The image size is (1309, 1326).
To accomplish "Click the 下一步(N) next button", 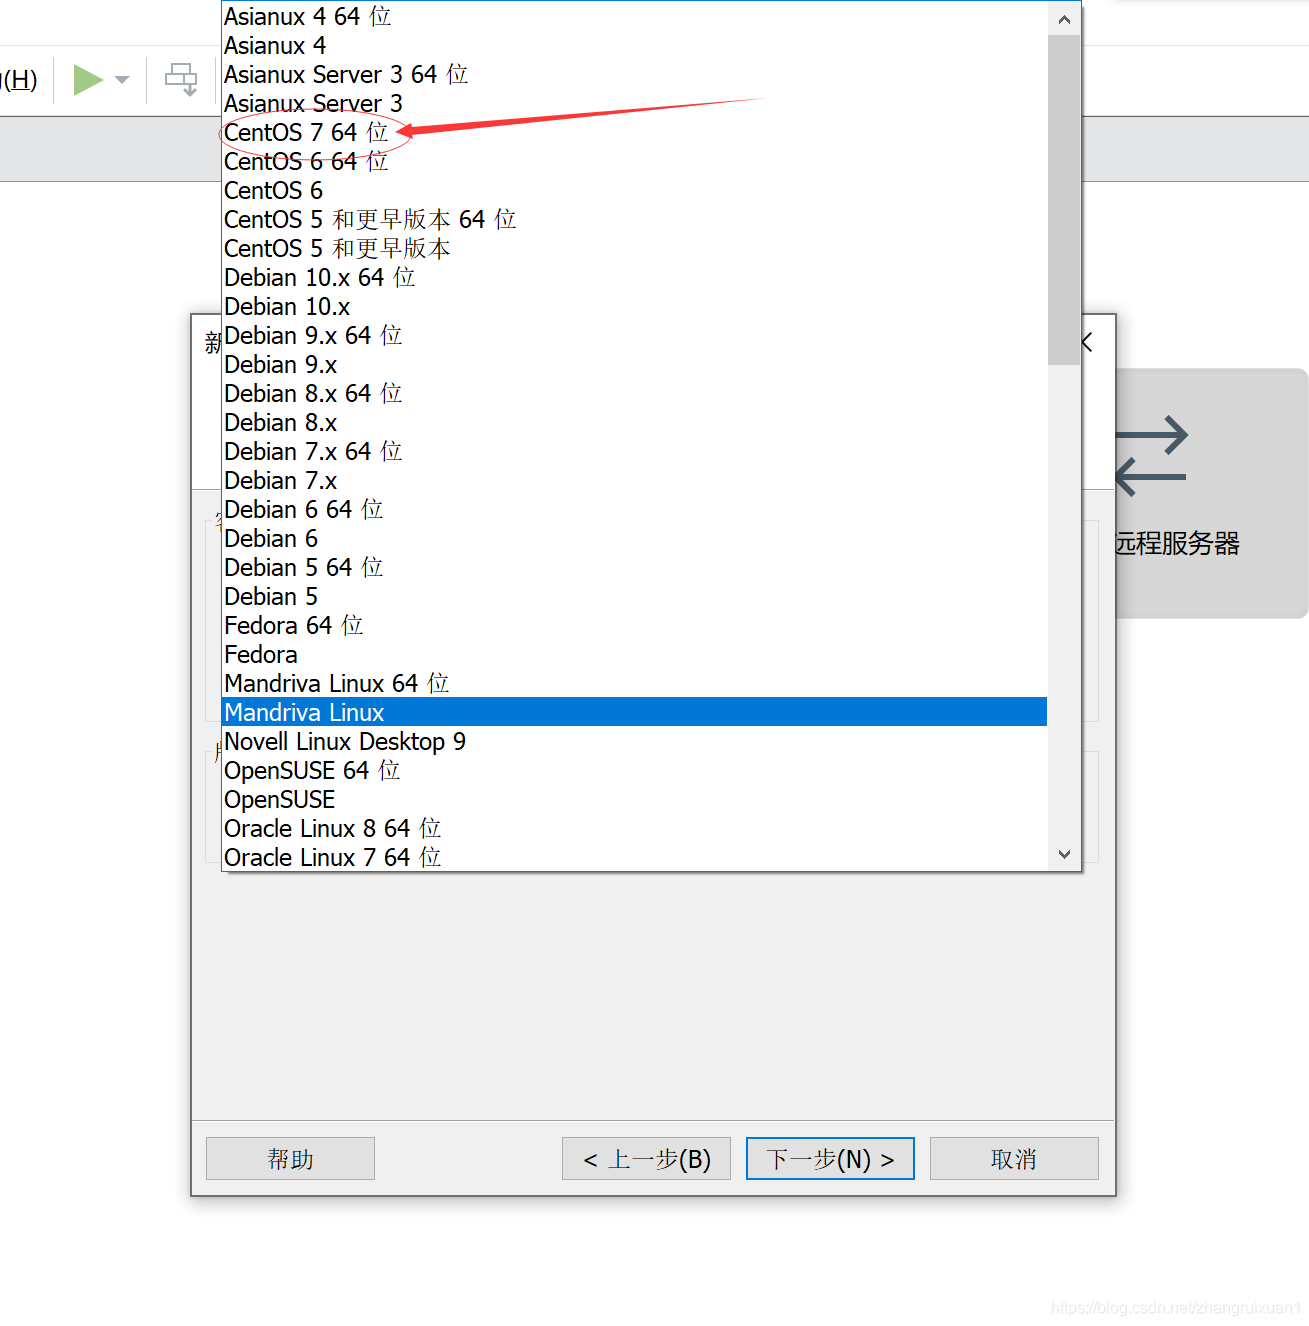I will [x=830, y=1159].
